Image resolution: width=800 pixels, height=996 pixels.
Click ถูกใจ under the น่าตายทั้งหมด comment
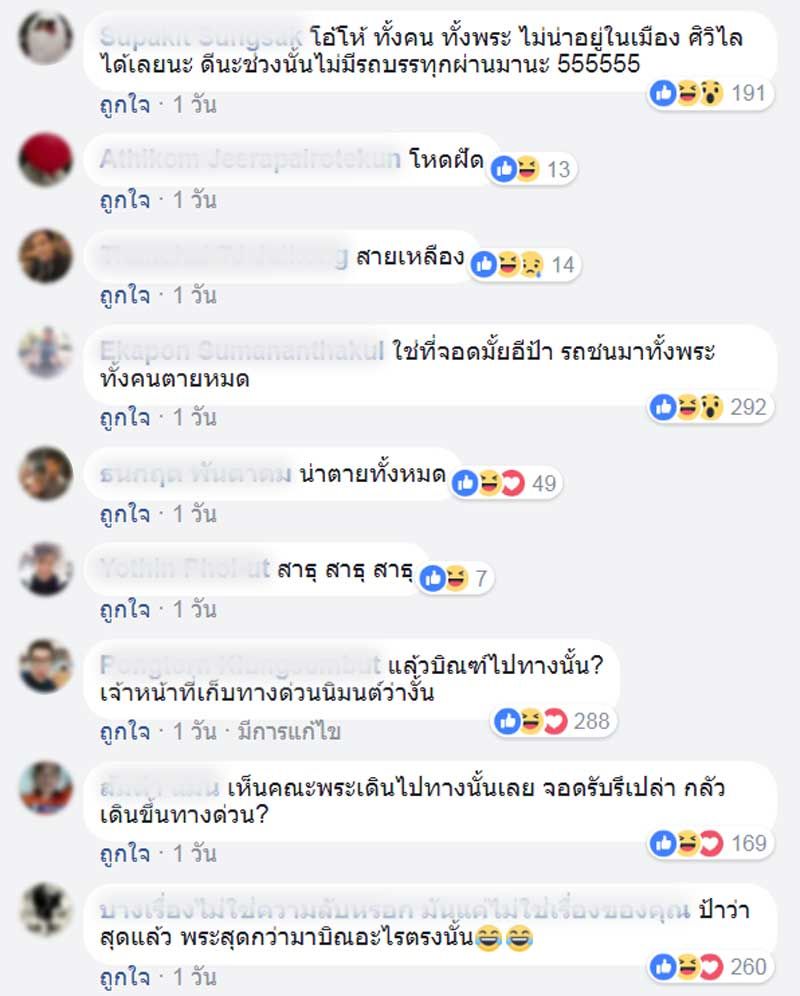[125, 514]
